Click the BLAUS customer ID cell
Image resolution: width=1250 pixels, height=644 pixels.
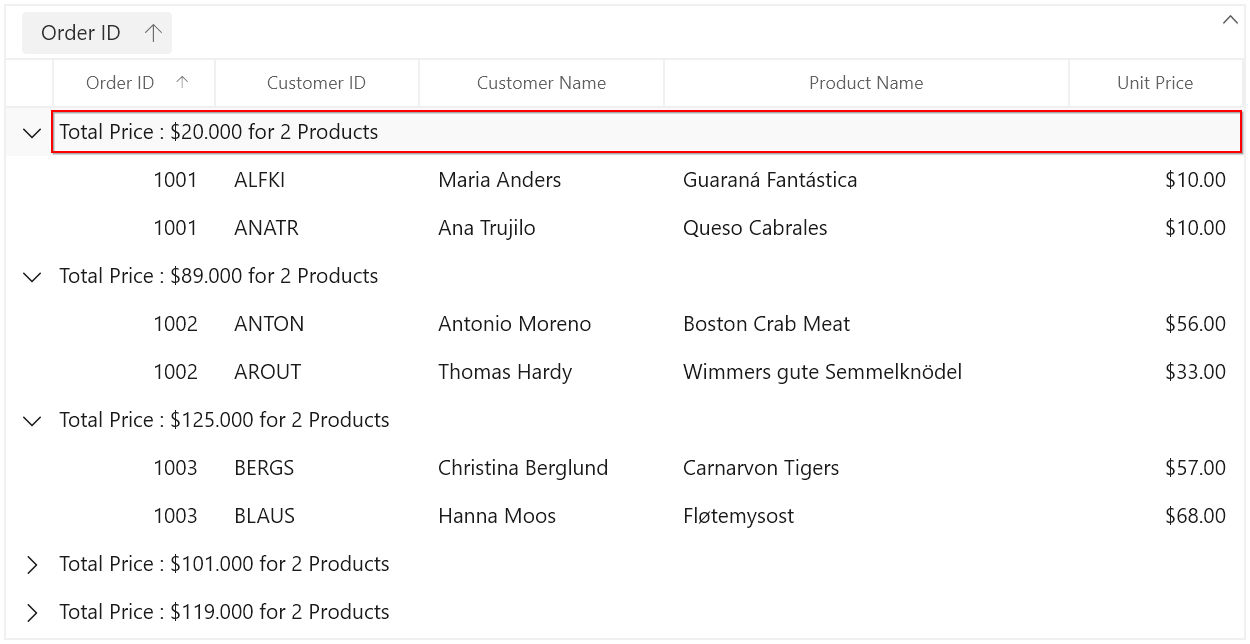318,516
